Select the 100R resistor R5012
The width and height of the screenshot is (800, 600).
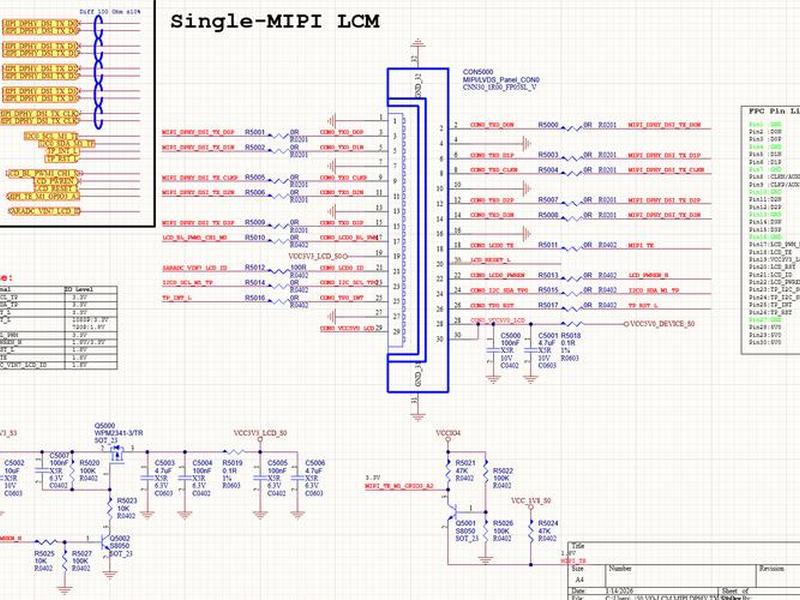tap(279, 271)
